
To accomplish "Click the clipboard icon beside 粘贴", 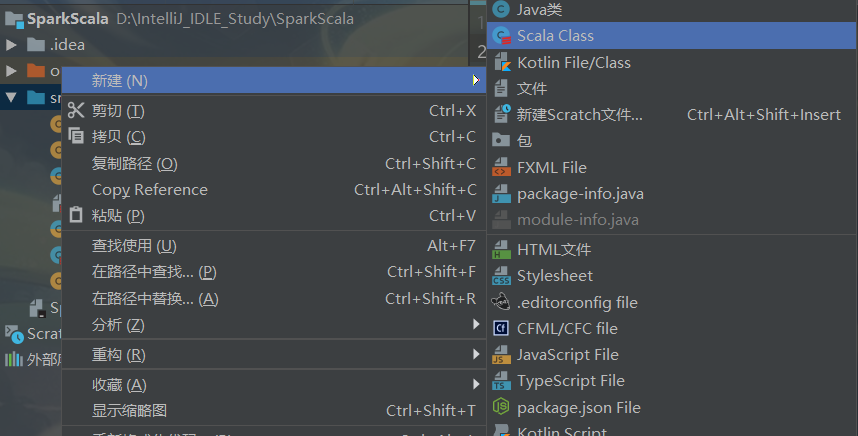I will pos(76,214).
